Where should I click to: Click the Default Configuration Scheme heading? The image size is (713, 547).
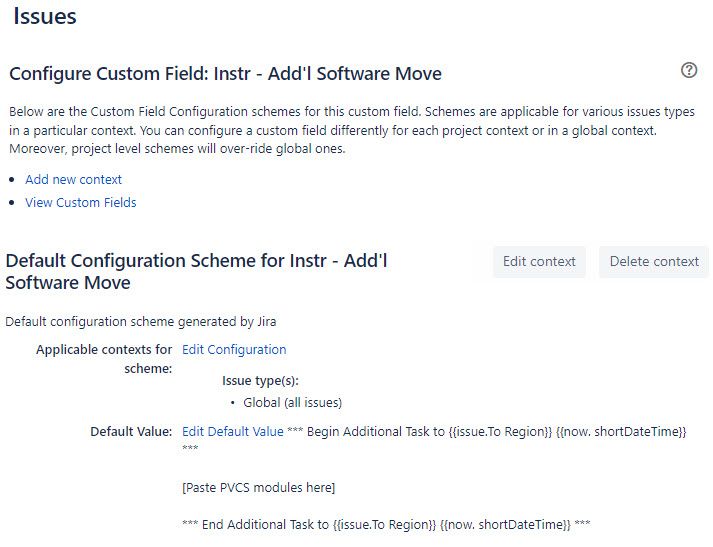[196, 271]
